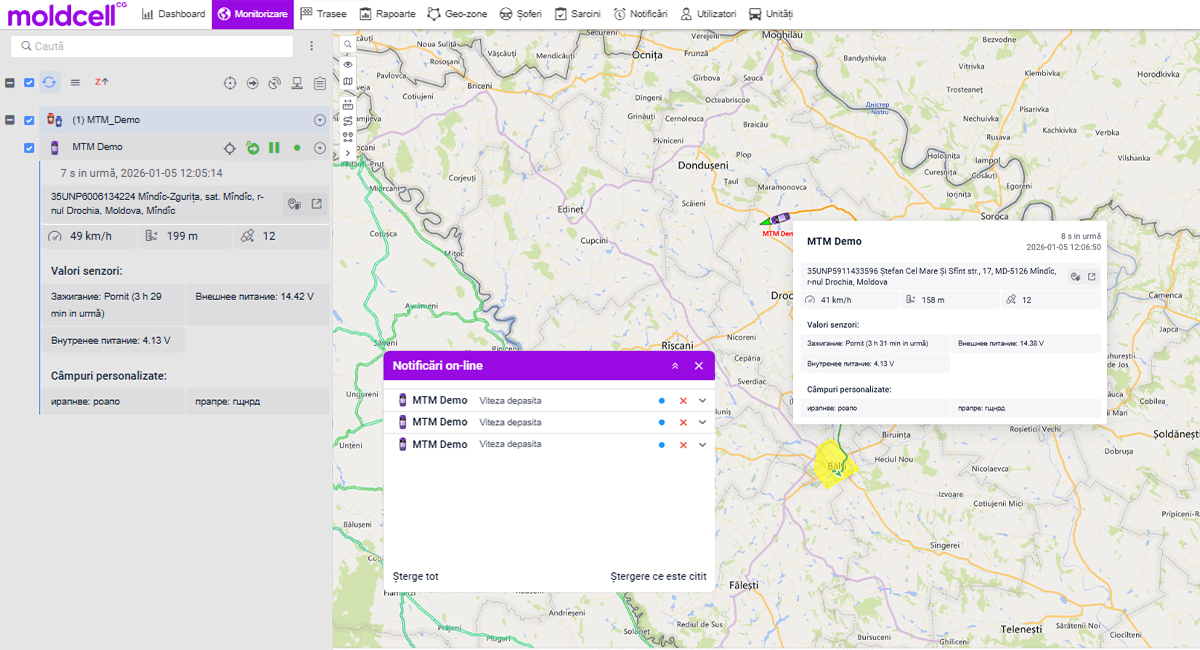Open dropdown menu for (1) MTM_Demo group
Screen dimensions: 1200x650
(x=320, y=120)
